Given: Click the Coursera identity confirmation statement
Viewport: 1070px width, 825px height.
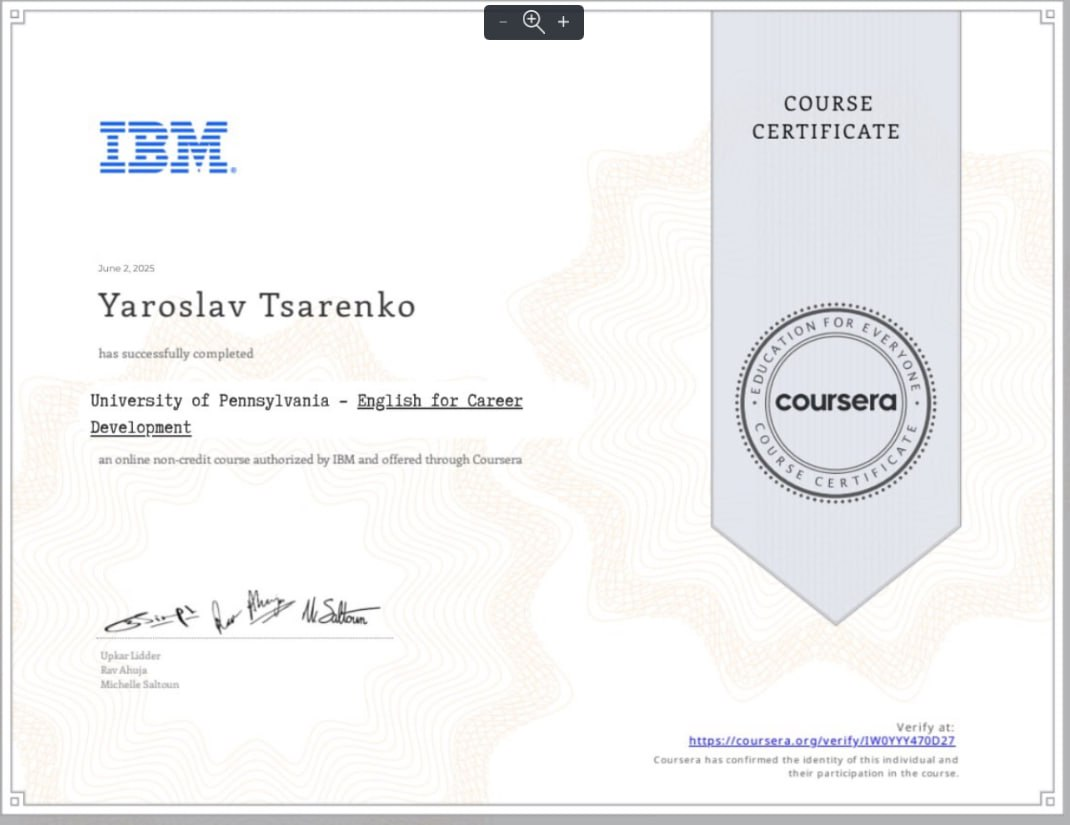Looking at the screenshot, I should coord(806,766).
